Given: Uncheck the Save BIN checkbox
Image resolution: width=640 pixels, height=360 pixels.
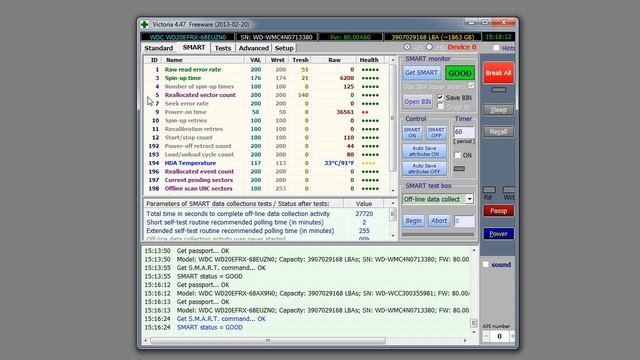Looking at the screenshot, I should click(x=440, y=98).
